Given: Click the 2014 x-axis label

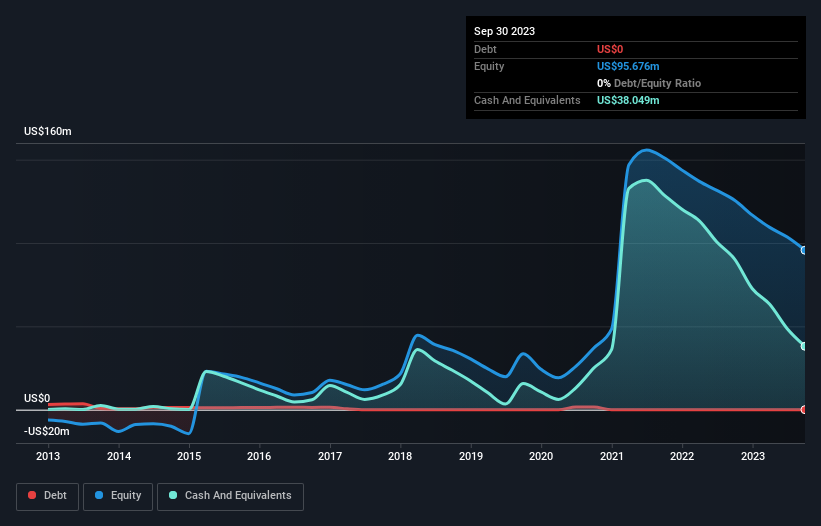Looking at the screenshot, I should coord(119,456).
